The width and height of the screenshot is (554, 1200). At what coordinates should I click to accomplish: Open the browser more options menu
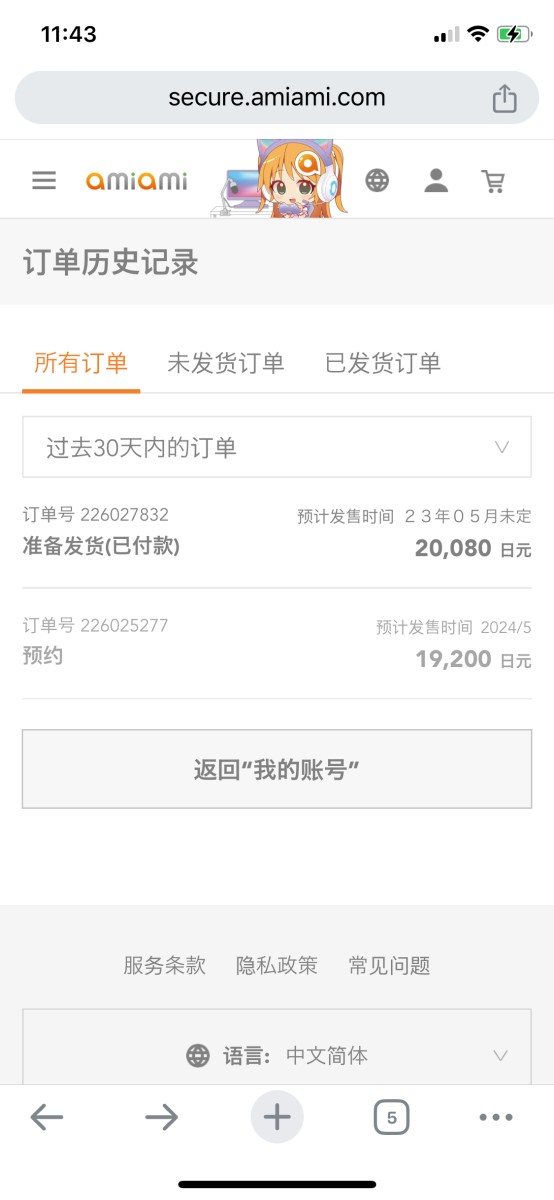tap(496, 1117)
